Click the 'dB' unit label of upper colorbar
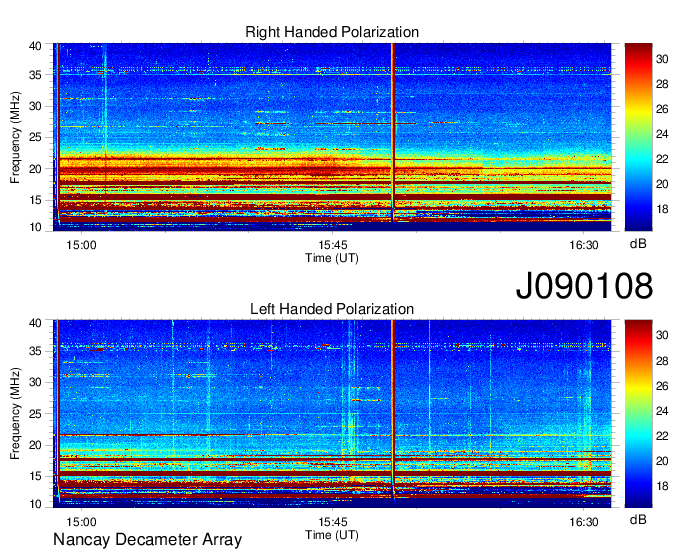This screenshot has width=680, height=552. coord(638,244)
